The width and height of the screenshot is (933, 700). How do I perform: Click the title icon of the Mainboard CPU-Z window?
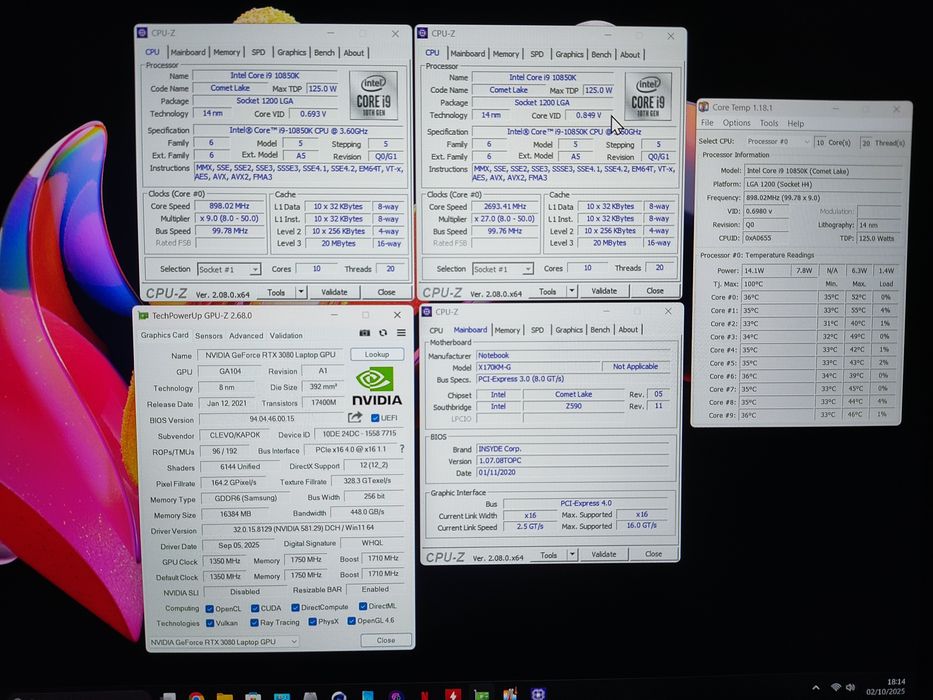(427, 312)
